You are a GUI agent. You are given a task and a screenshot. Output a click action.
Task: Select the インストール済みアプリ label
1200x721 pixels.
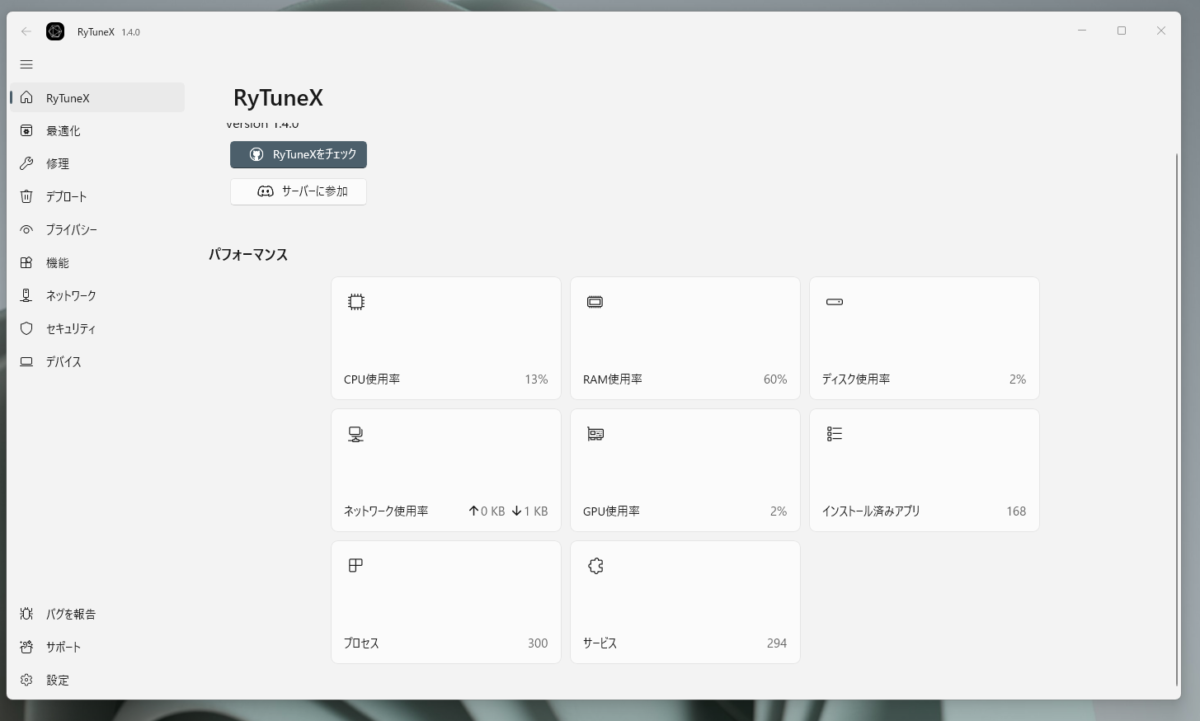[x=871, y=511]
